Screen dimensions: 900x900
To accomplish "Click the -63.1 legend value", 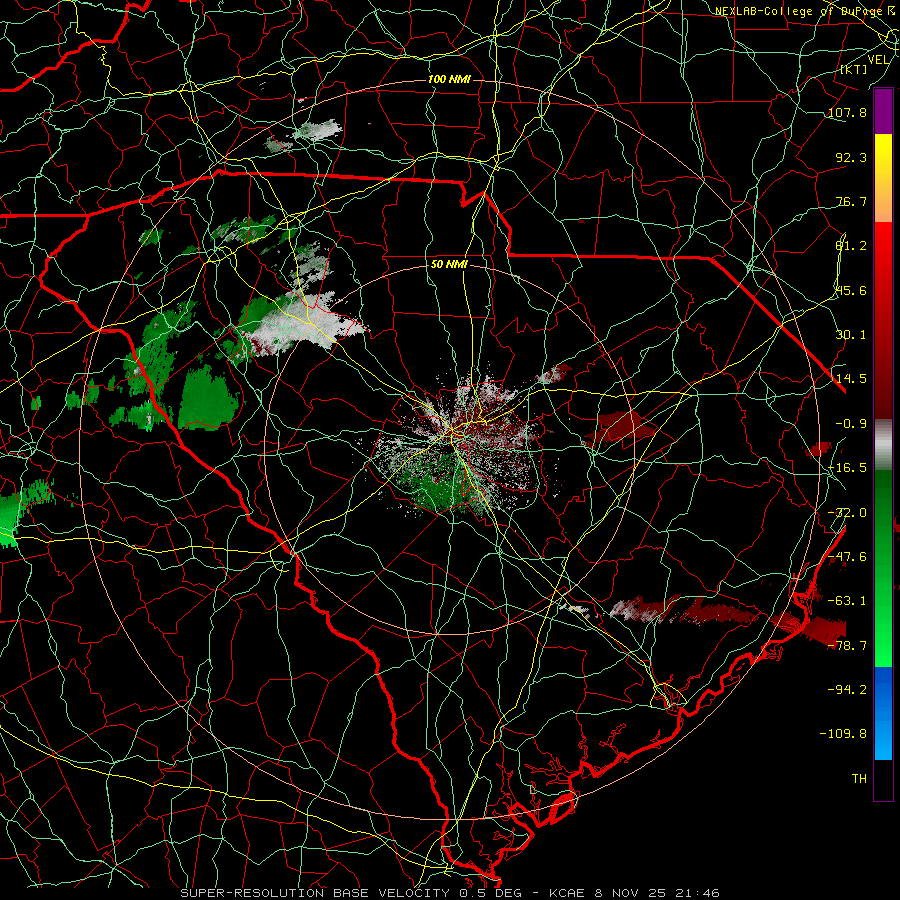I will pos(847,601).
